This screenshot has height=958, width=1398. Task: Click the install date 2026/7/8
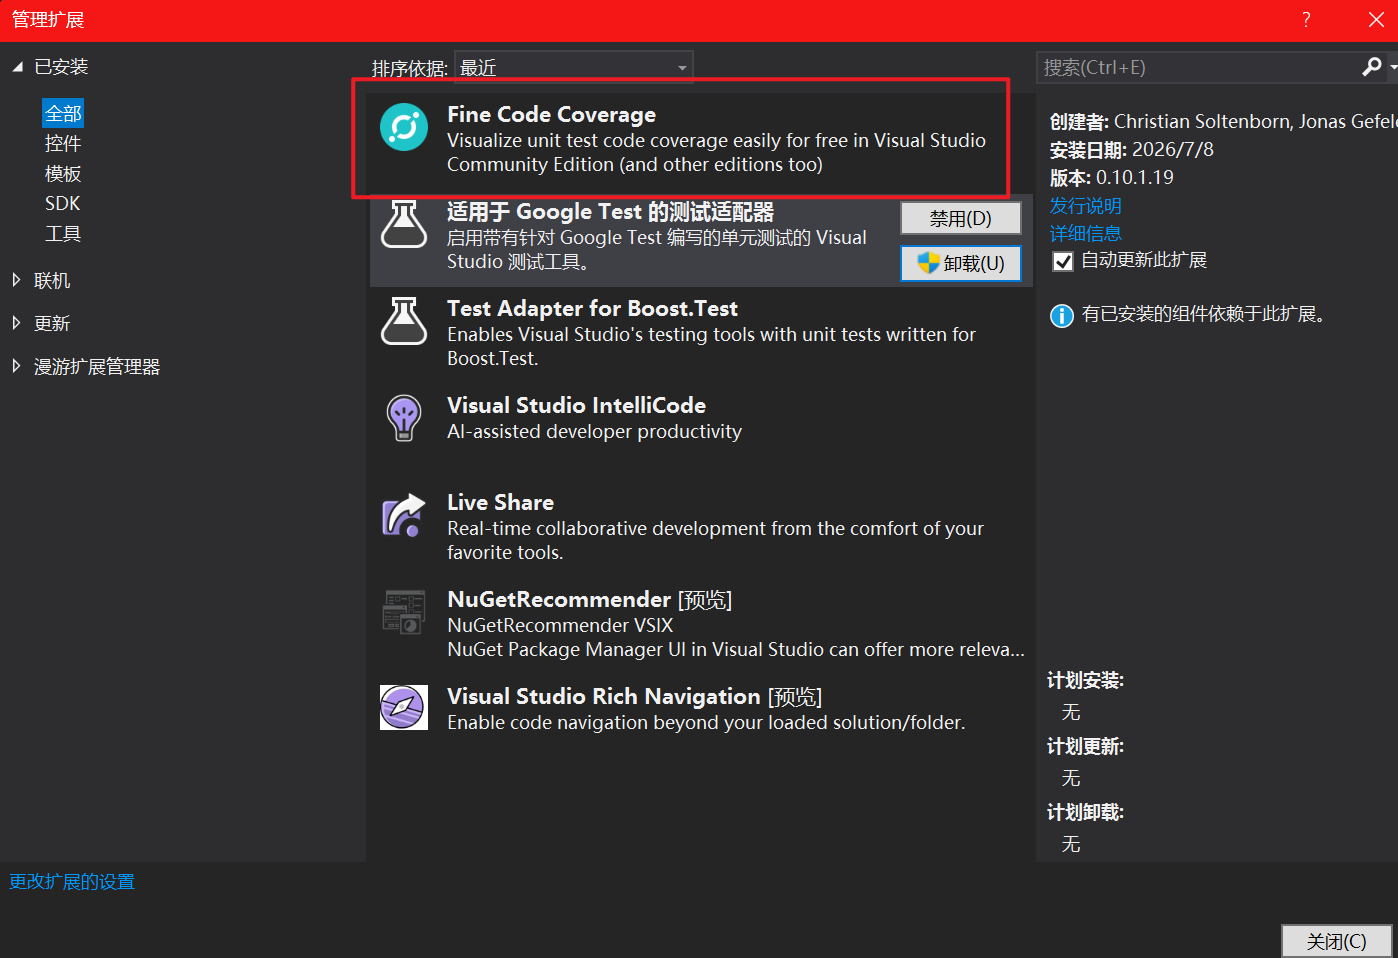[1172, 149]
